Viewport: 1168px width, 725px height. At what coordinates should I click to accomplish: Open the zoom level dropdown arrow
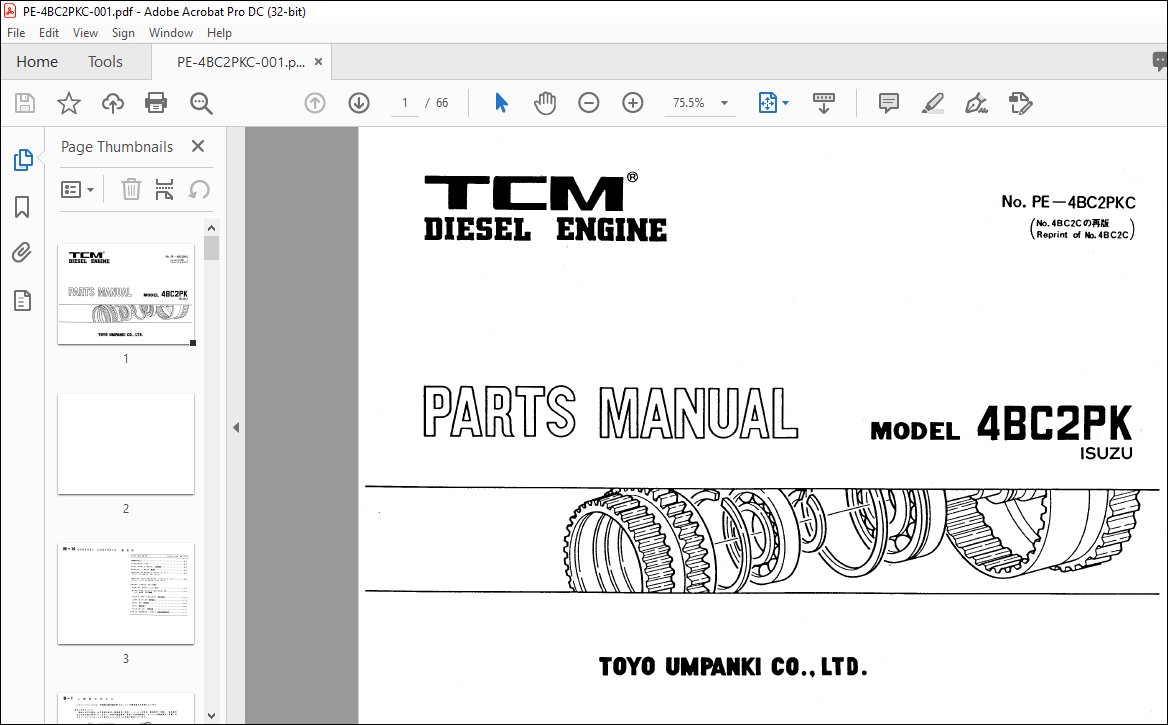724,103
